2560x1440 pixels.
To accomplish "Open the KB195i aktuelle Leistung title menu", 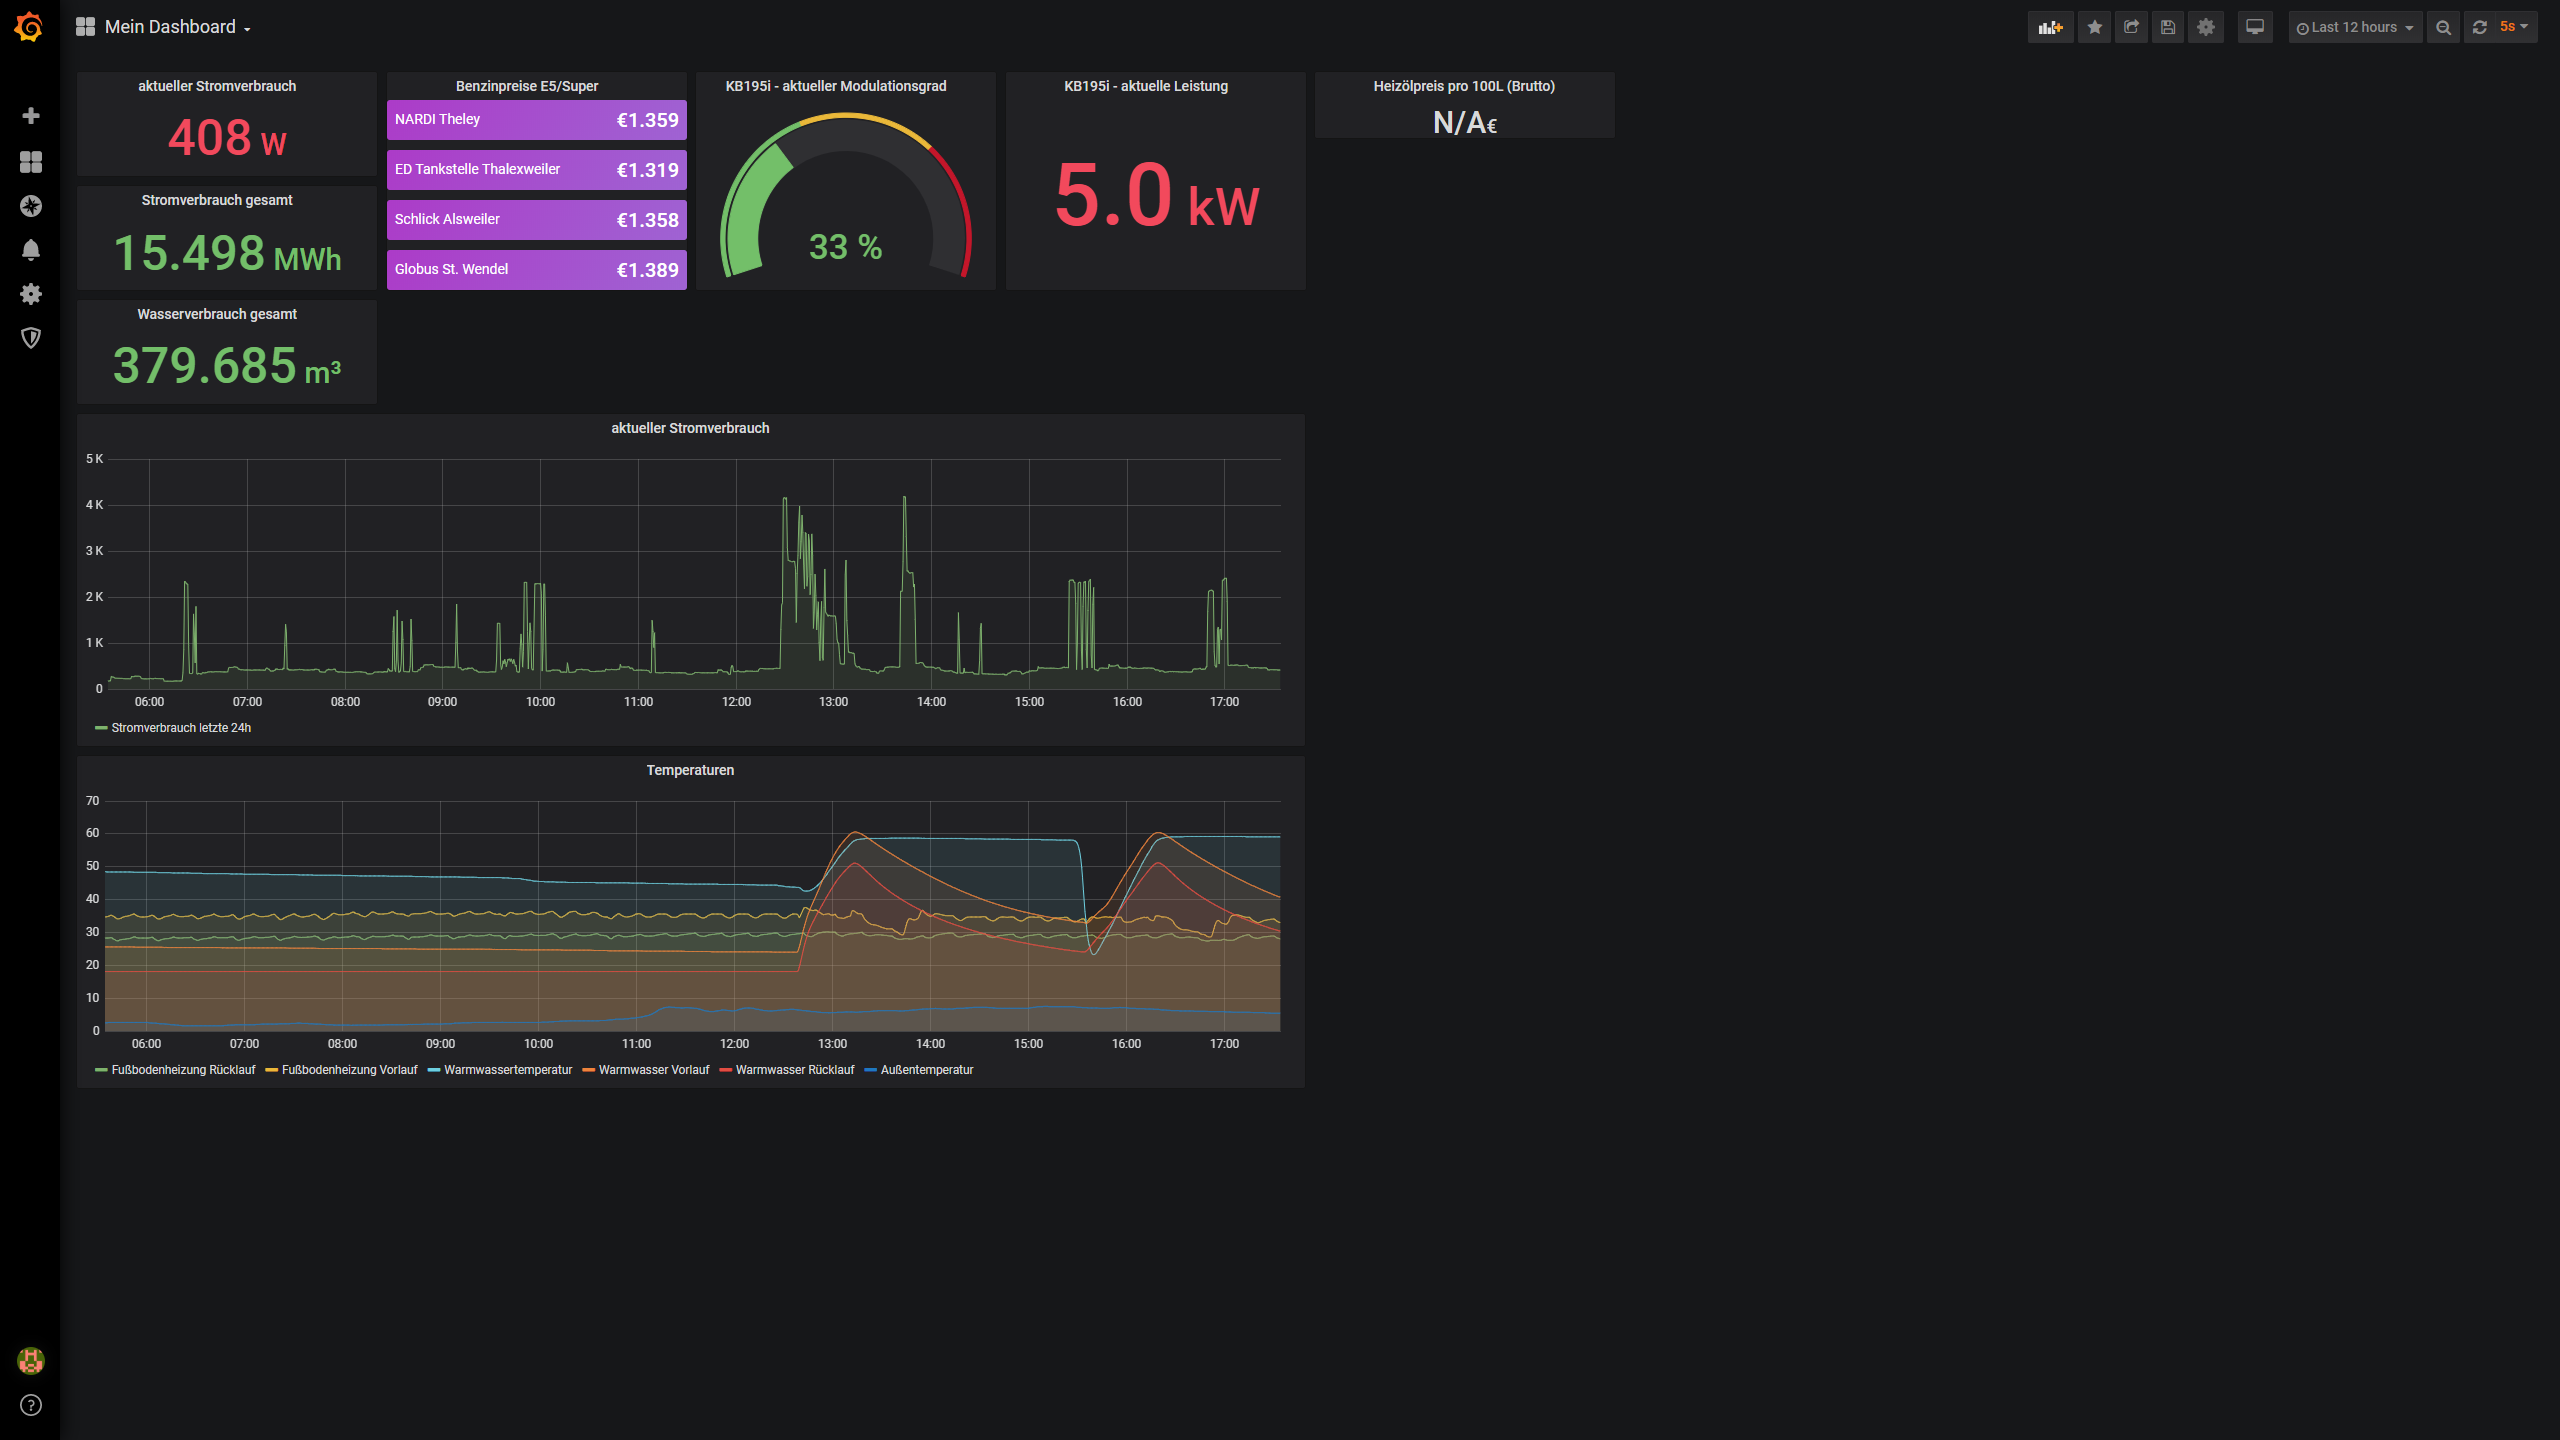I will 1146,86.
